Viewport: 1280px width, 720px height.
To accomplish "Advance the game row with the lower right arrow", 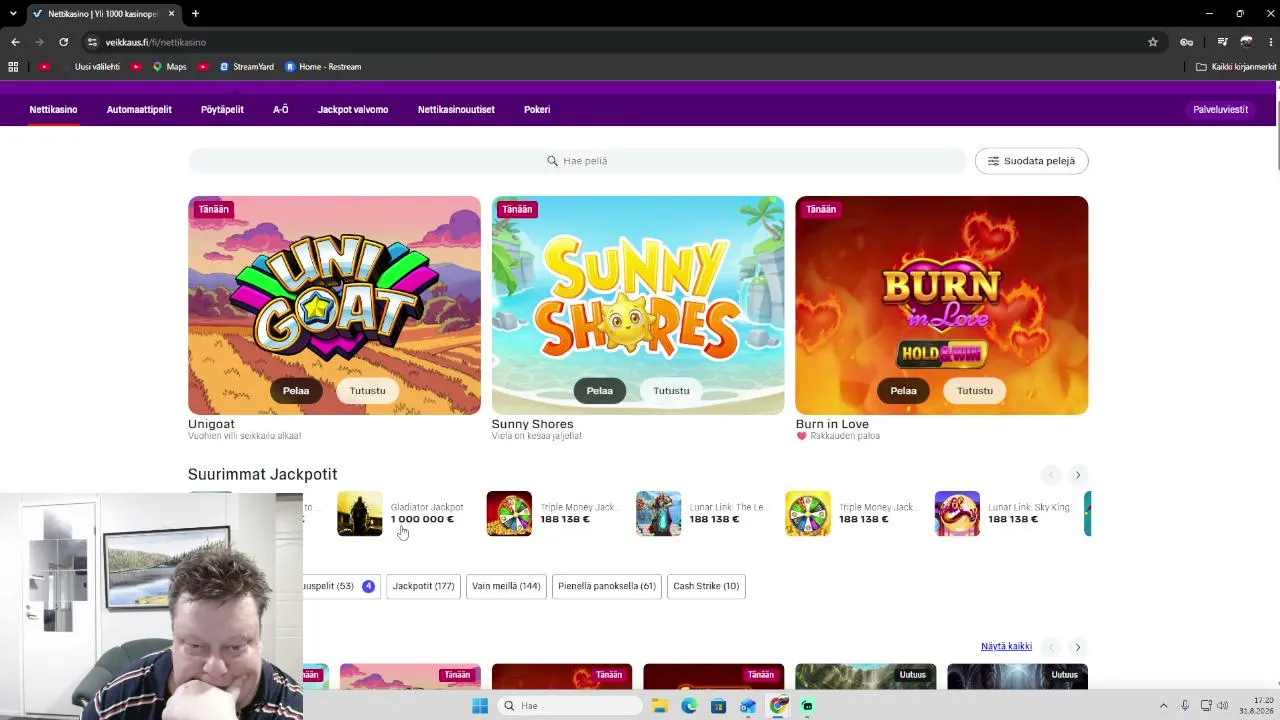I will tap(1077, 647).
